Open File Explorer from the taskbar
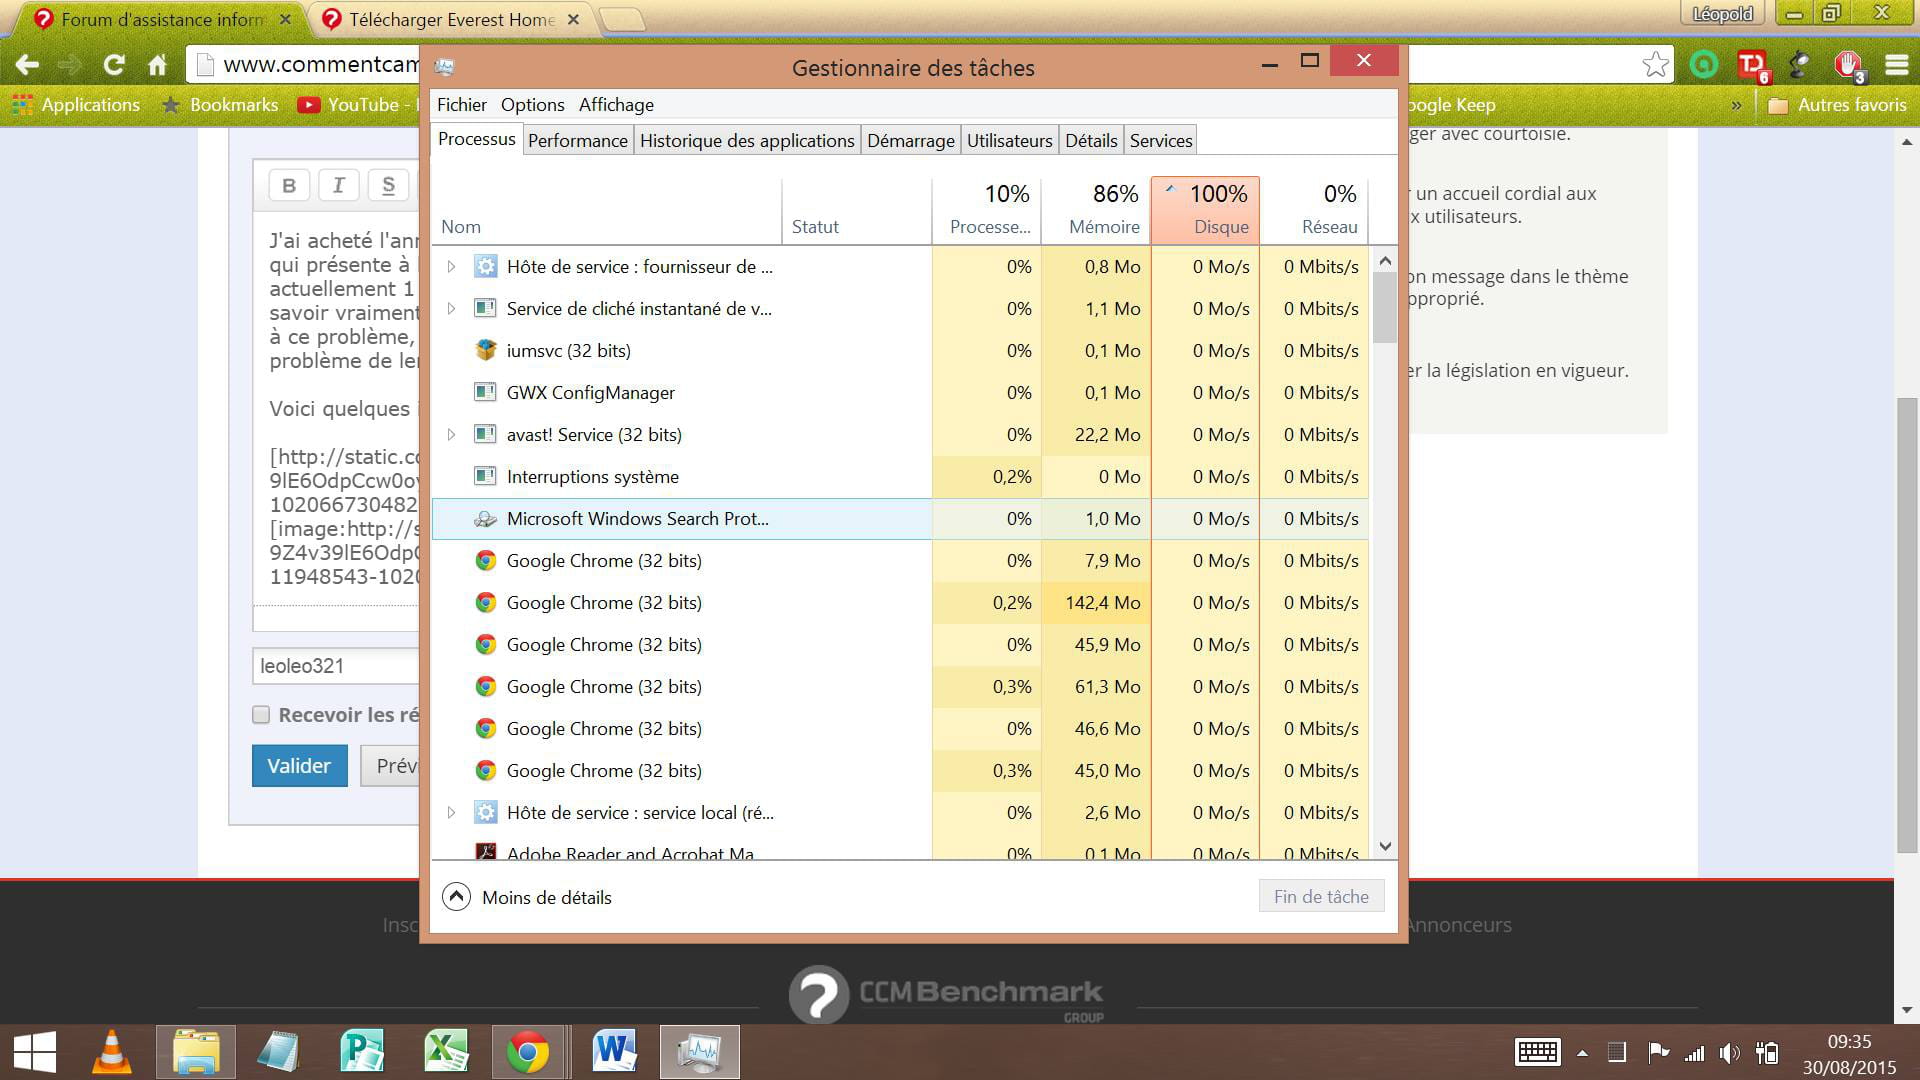Screen dimensions: 1920x1080 tap(196, 1052)
